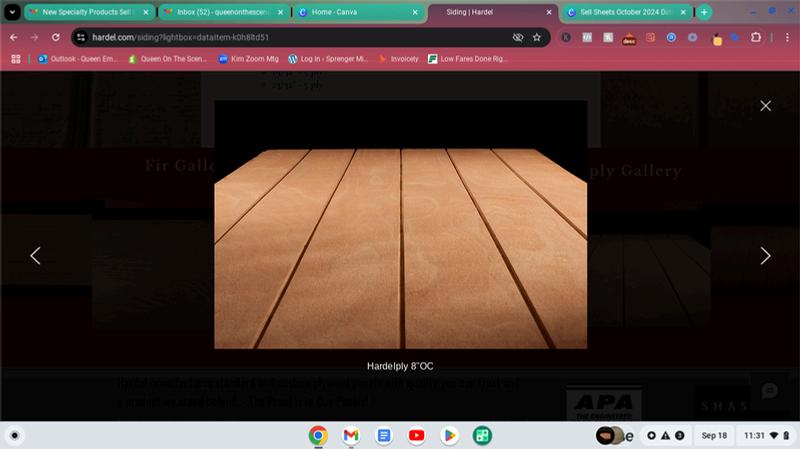Go forward one page in Chrome

coord(34,37)
